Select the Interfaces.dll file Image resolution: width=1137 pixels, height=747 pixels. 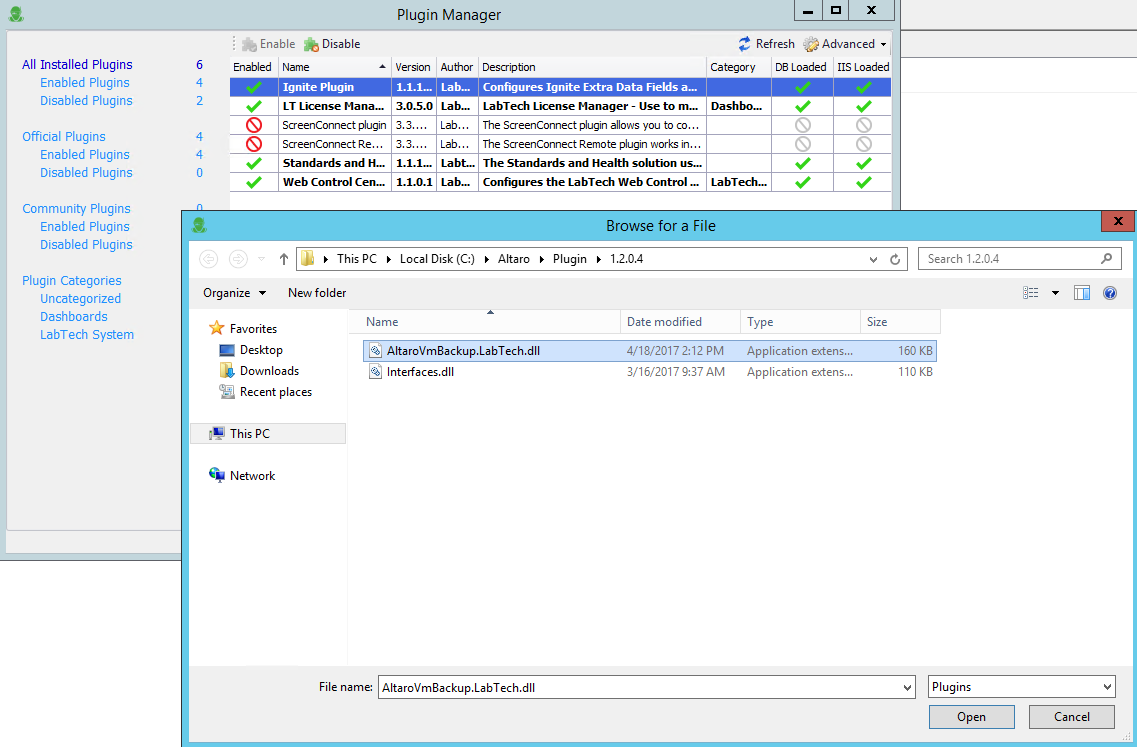pyautogui.click(x=420, y=372)
